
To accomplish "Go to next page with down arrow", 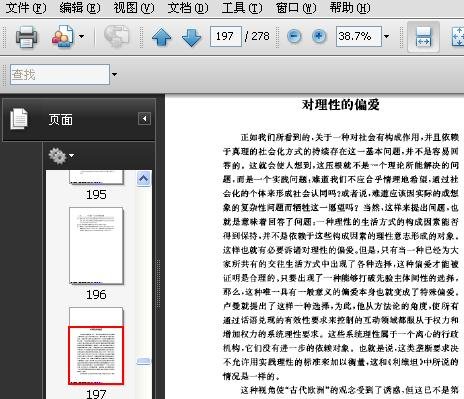I will coord(192,37).
